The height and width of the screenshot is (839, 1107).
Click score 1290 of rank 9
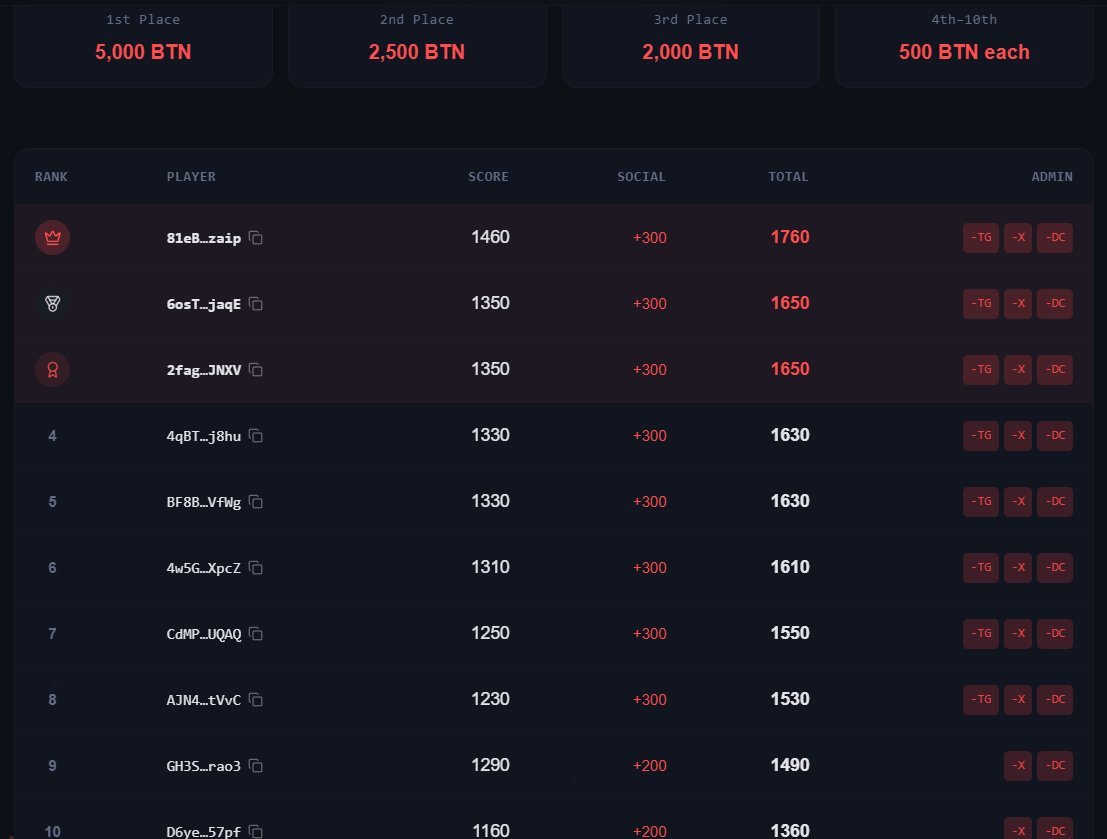pos(490,765)
